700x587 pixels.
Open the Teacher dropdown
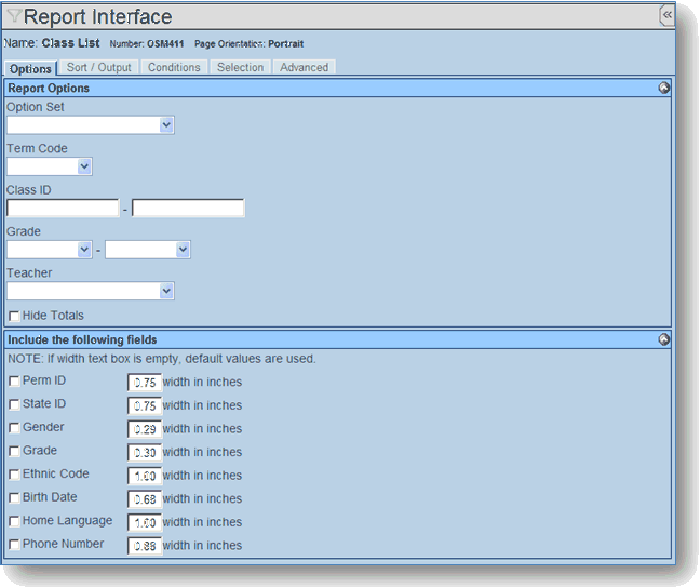[x=91, y=291]
